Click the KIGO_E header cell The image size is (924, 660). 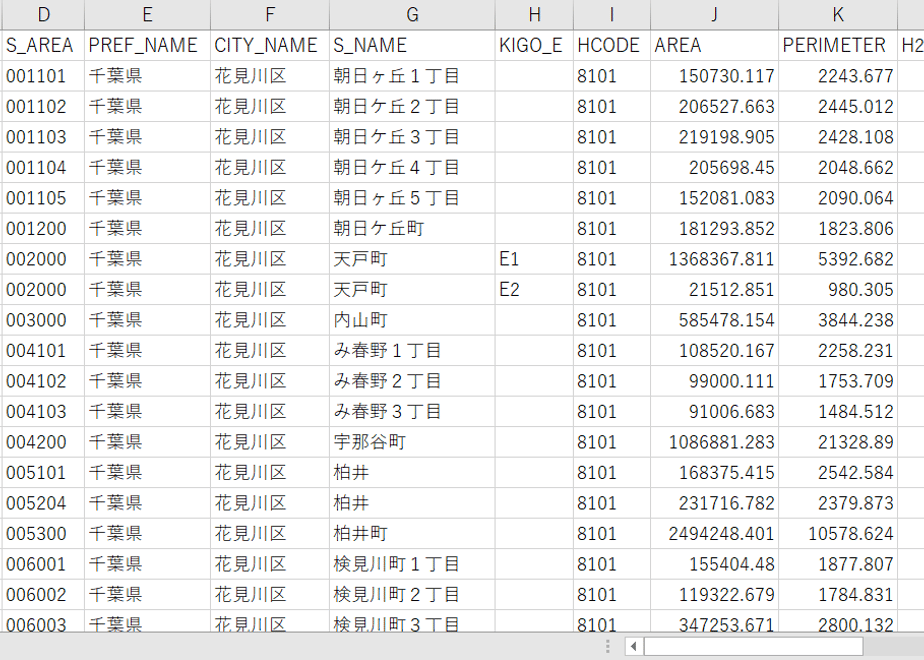[x=534, y=45]
